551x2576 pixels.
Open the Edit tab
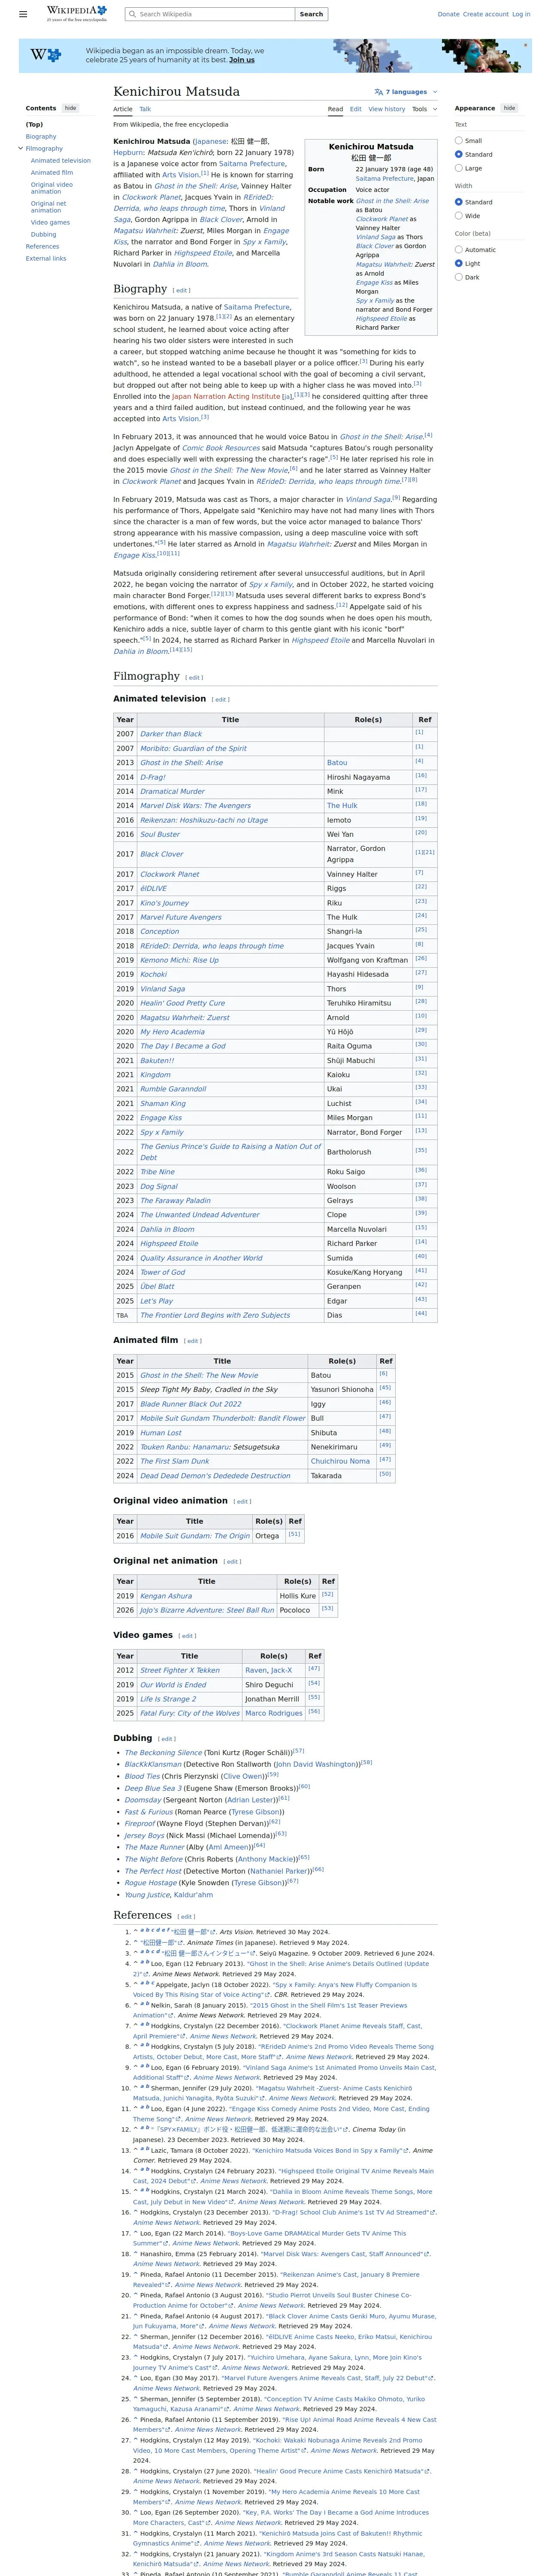[x=356, y=109]
